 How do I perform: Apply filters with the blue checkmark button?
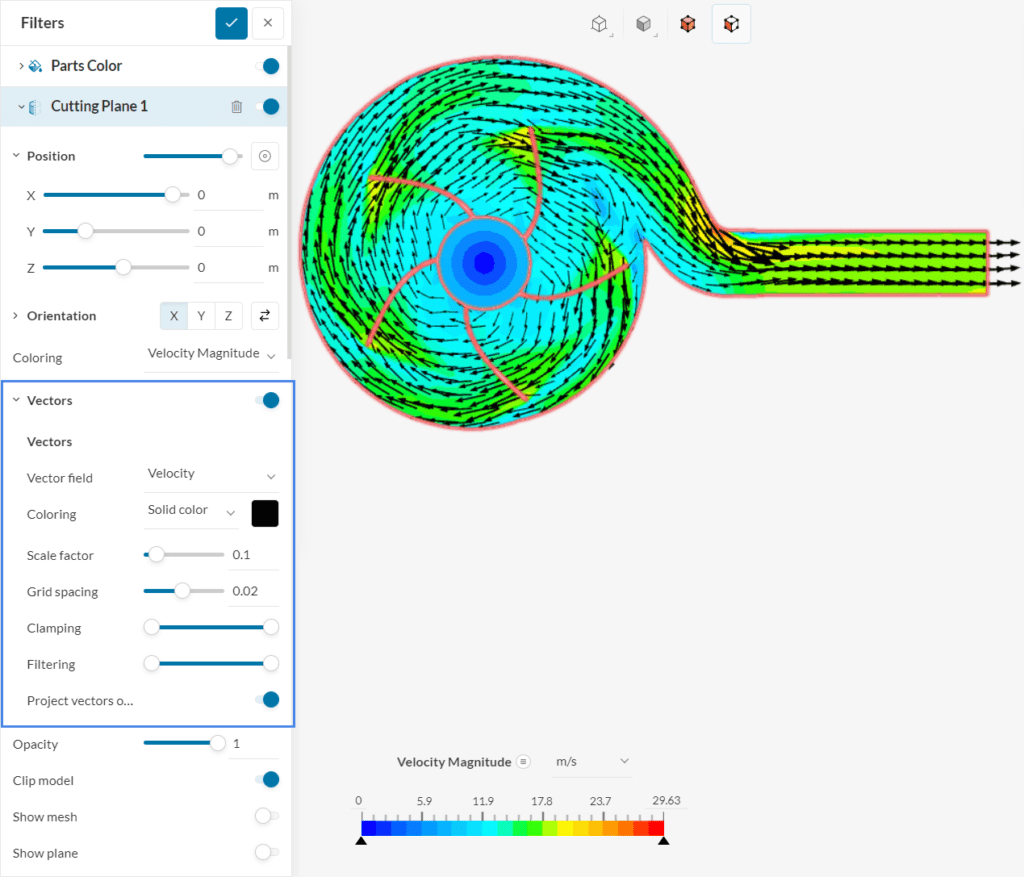coord(231,22)
